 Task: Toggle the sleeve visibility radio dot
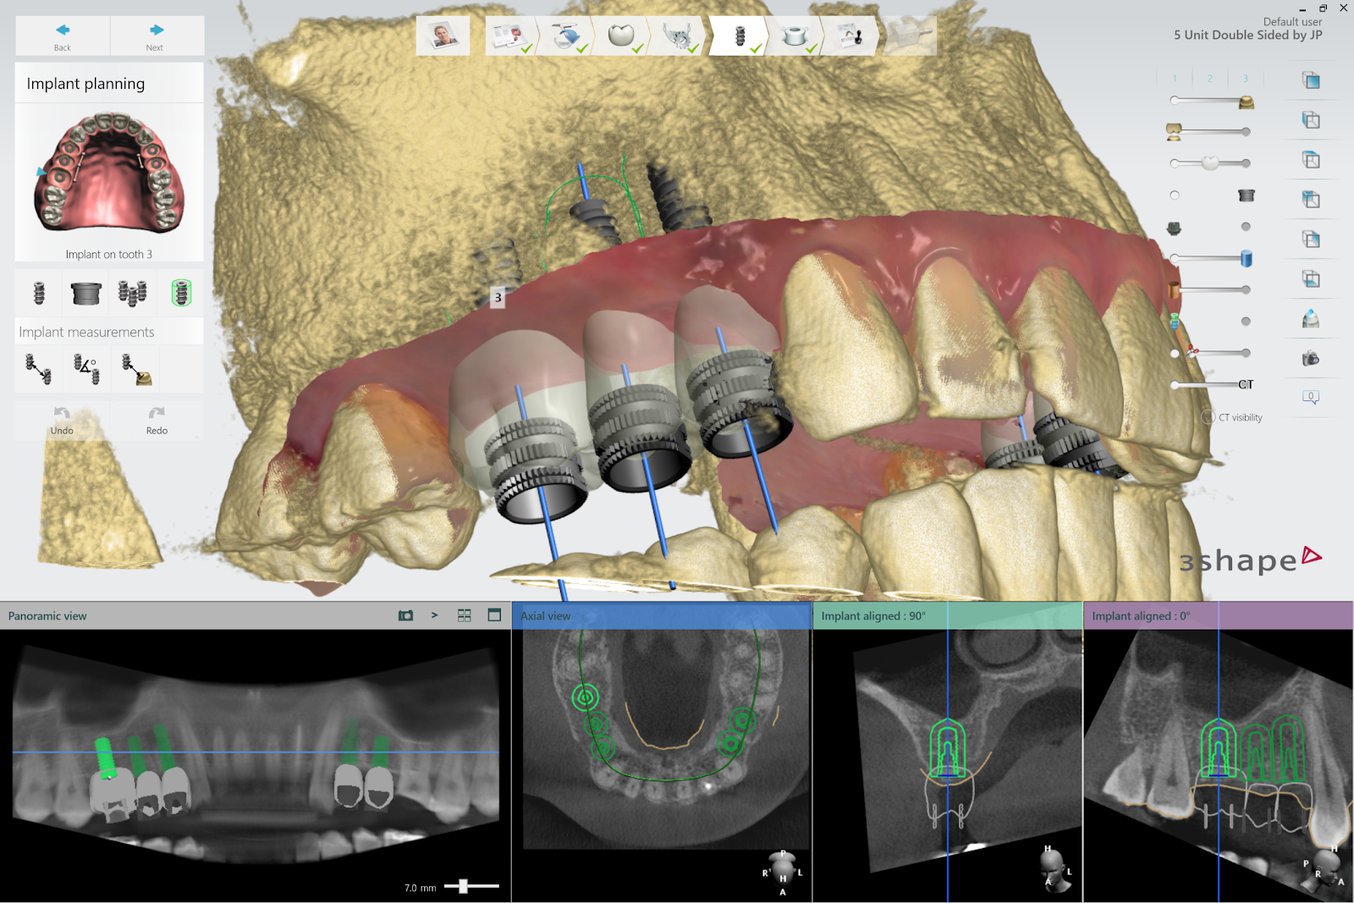pyautogui.click(x=1175, y=195)
